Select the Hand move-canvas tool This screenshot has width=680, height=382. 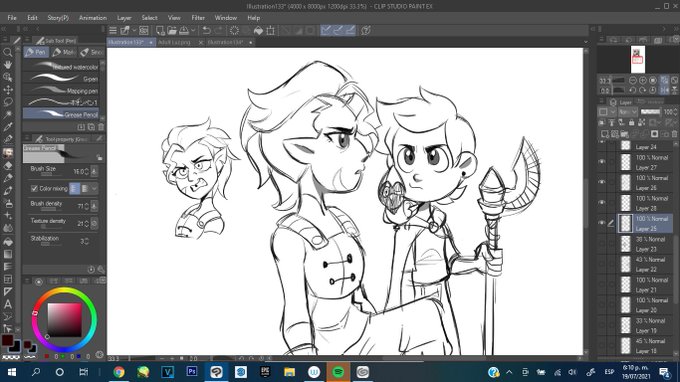coord(8,65)
